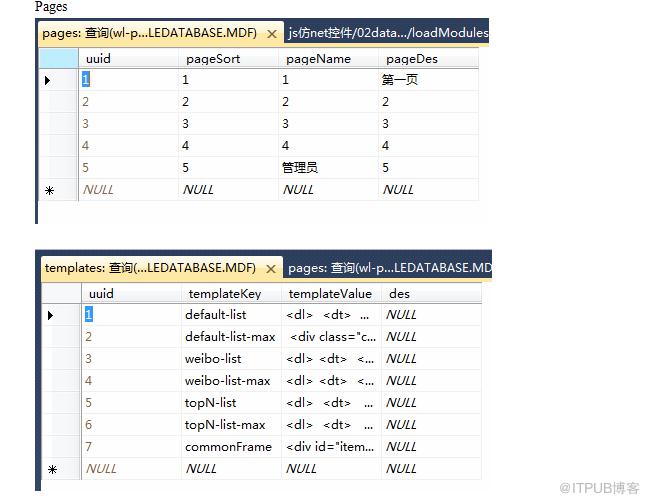Select uuid 5 cell in pages grid

[x=128, y=168]
